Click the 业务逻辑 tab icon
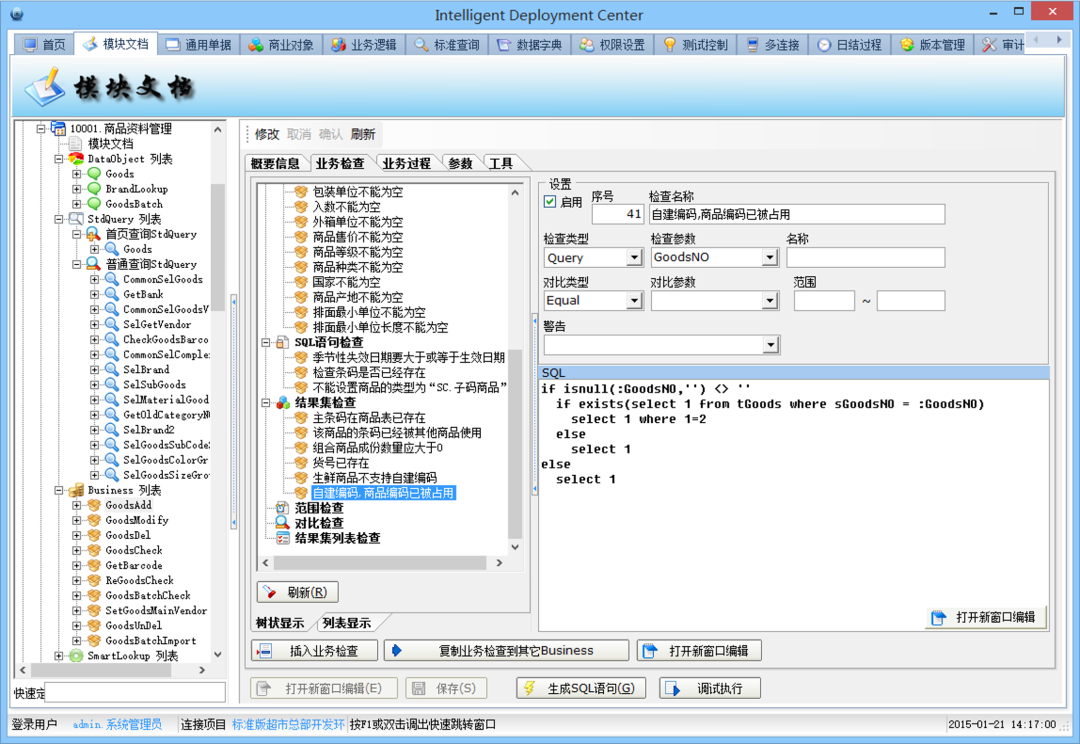Screen dimensions: 1080x744 [x=338, y=45]
